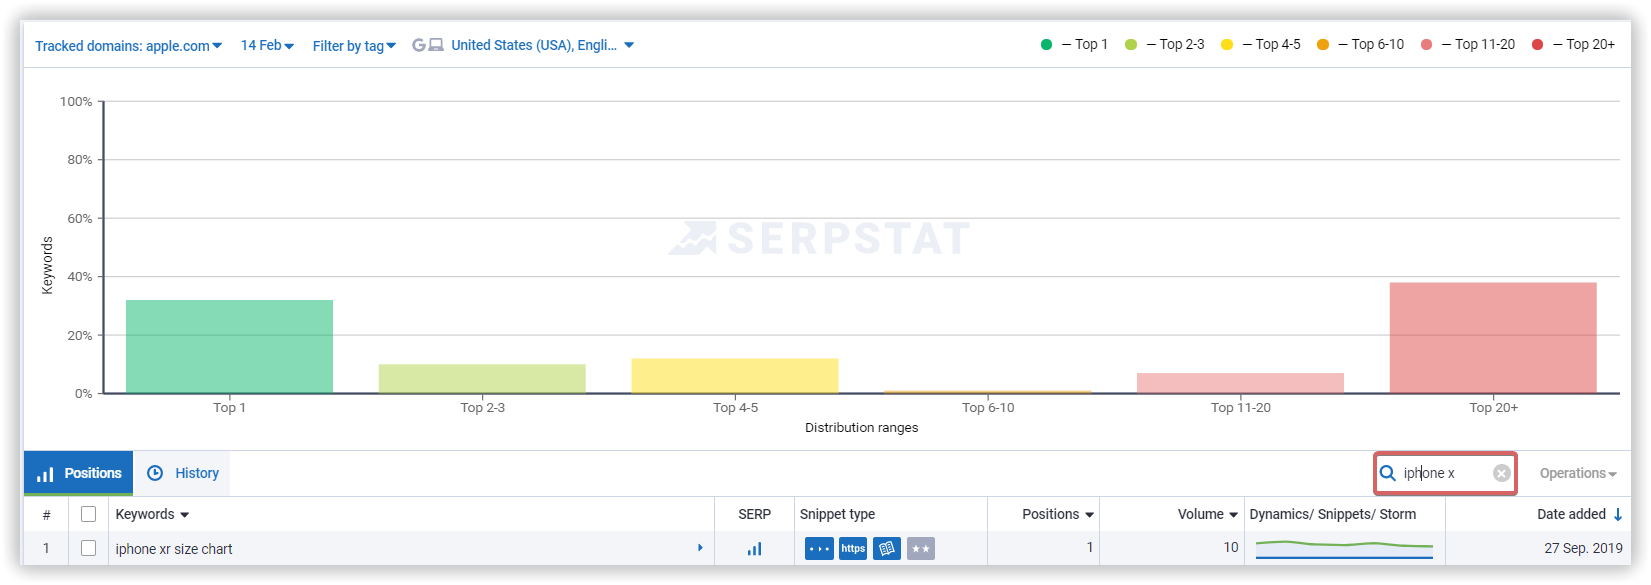The image size is (1651, 585).
Task: Switch to the History tab
Action: [x=182, y=473]
